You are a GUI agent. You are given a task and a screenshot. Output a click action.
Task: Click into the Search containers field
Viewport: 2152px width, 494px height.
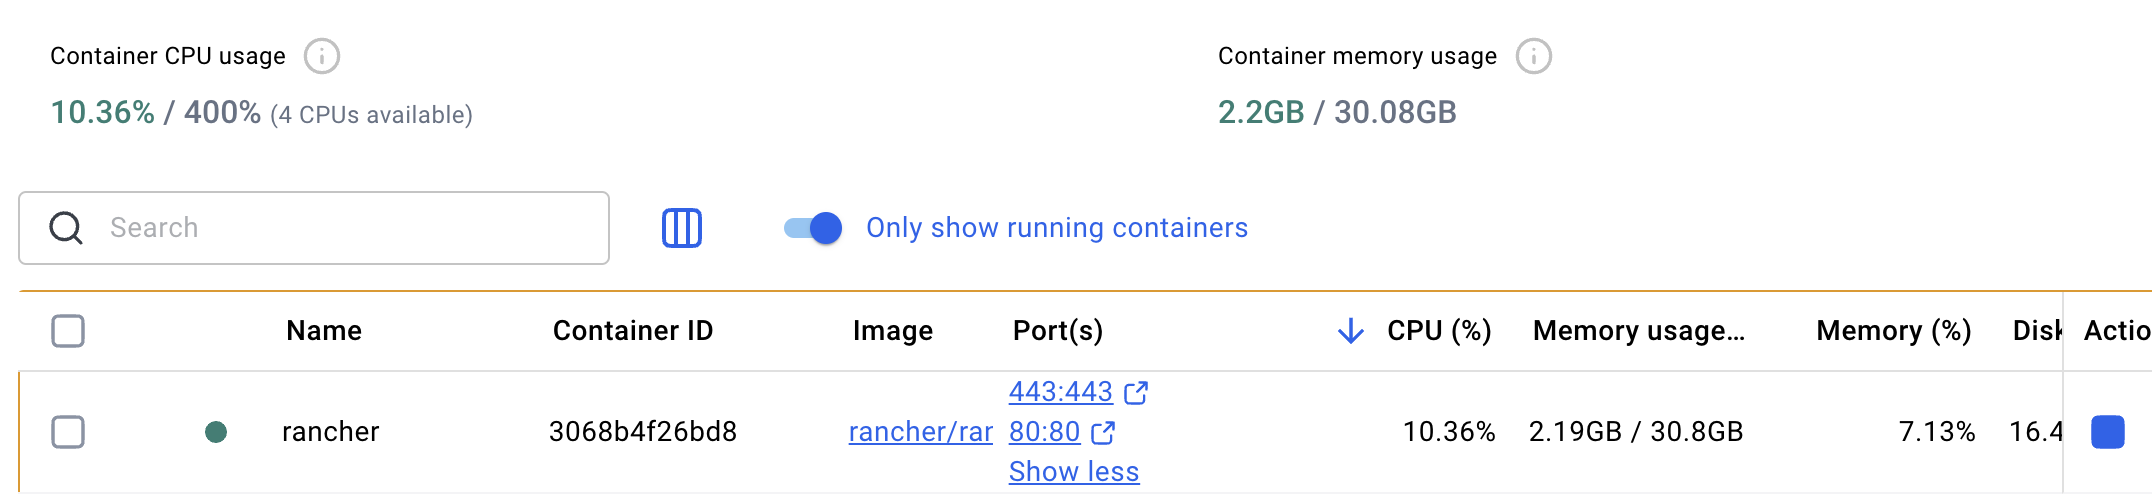coord(314,228)
